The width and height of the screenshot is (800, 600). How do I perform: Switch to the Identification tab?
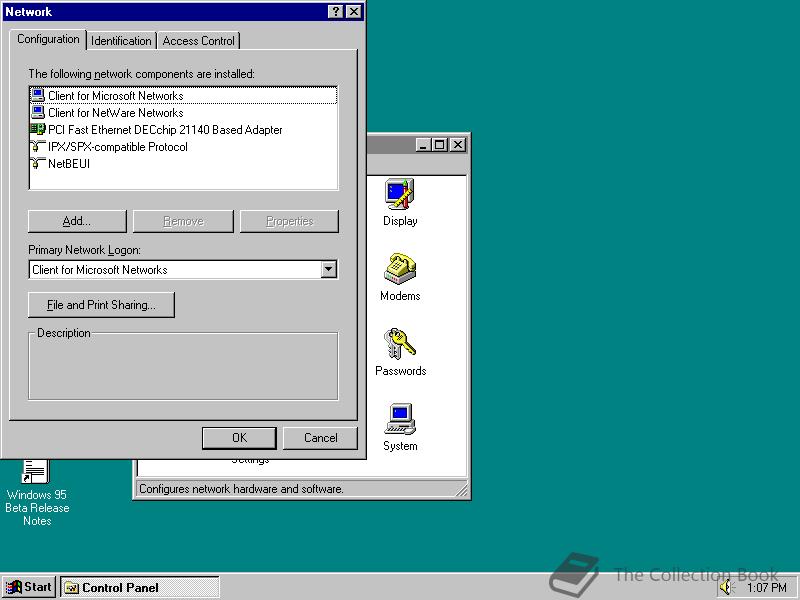tap(121, 41)
